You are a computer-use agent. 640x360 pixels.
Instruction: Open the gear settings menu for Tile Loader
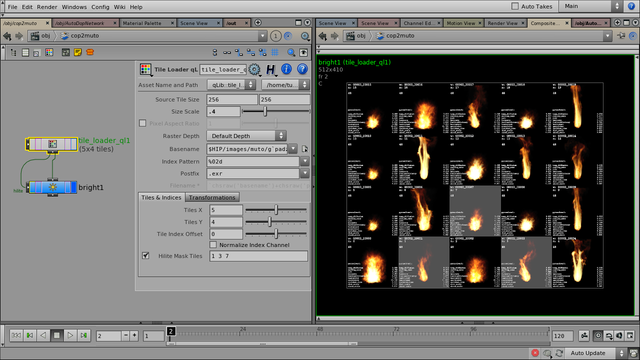coord(254,69)
